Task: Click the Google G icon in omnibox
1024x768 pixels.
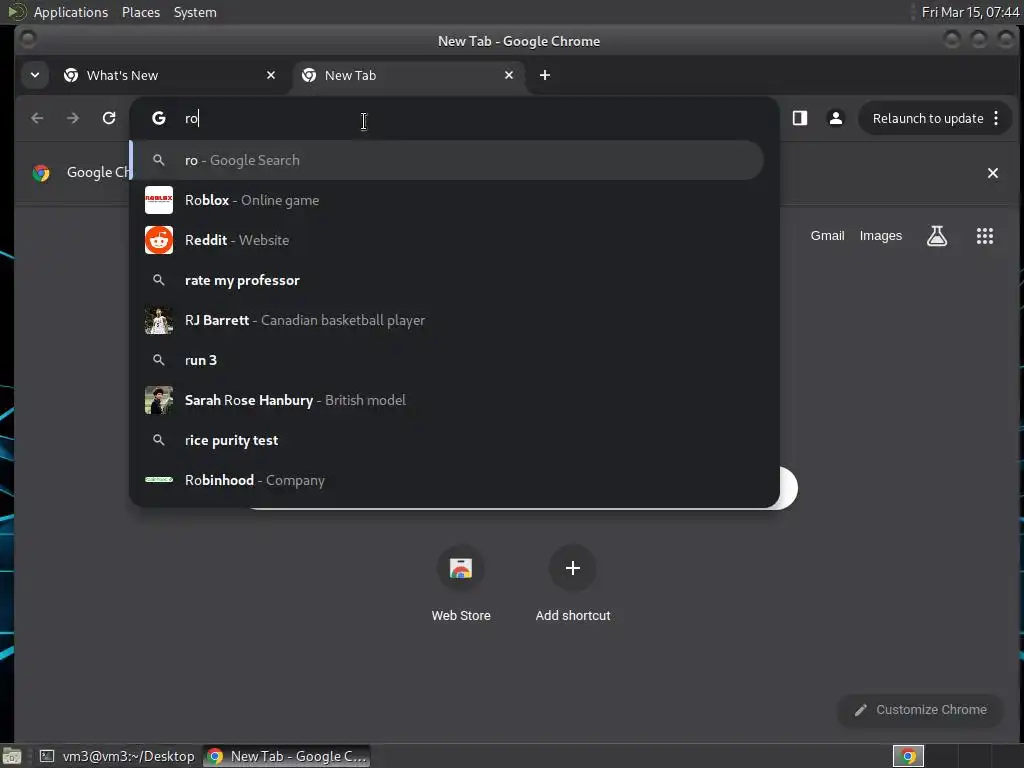Action: [159, 118]
